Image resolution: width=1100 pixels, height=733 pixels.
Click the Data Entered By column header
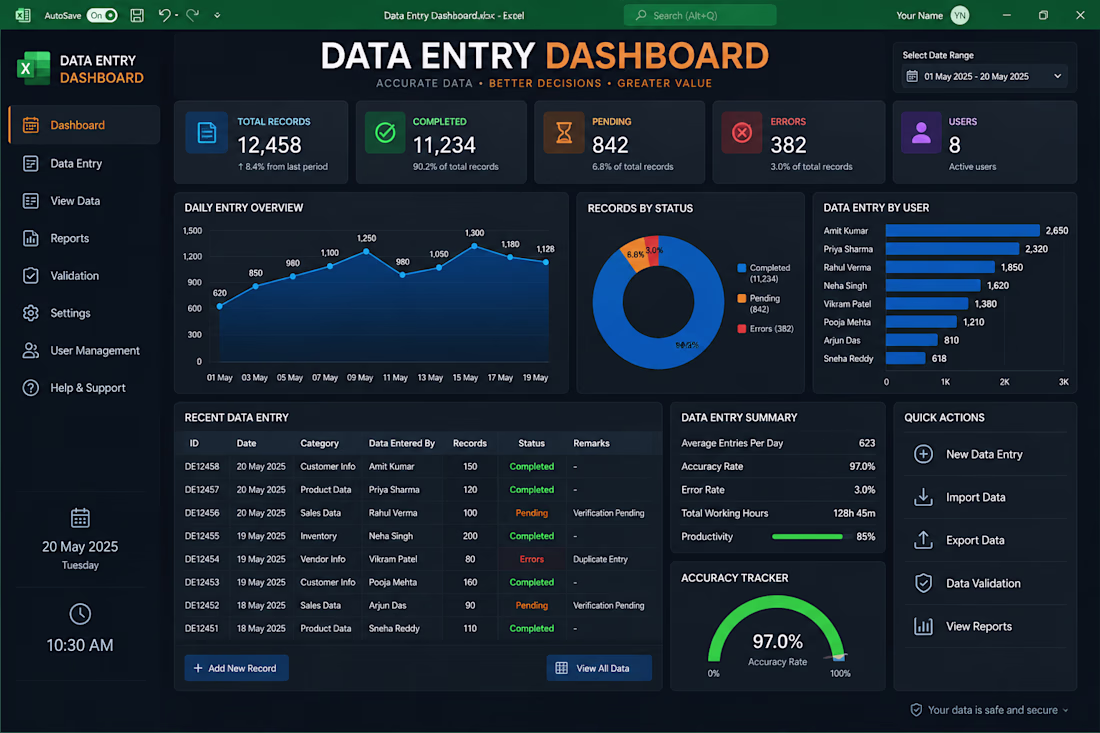point(402,443)
